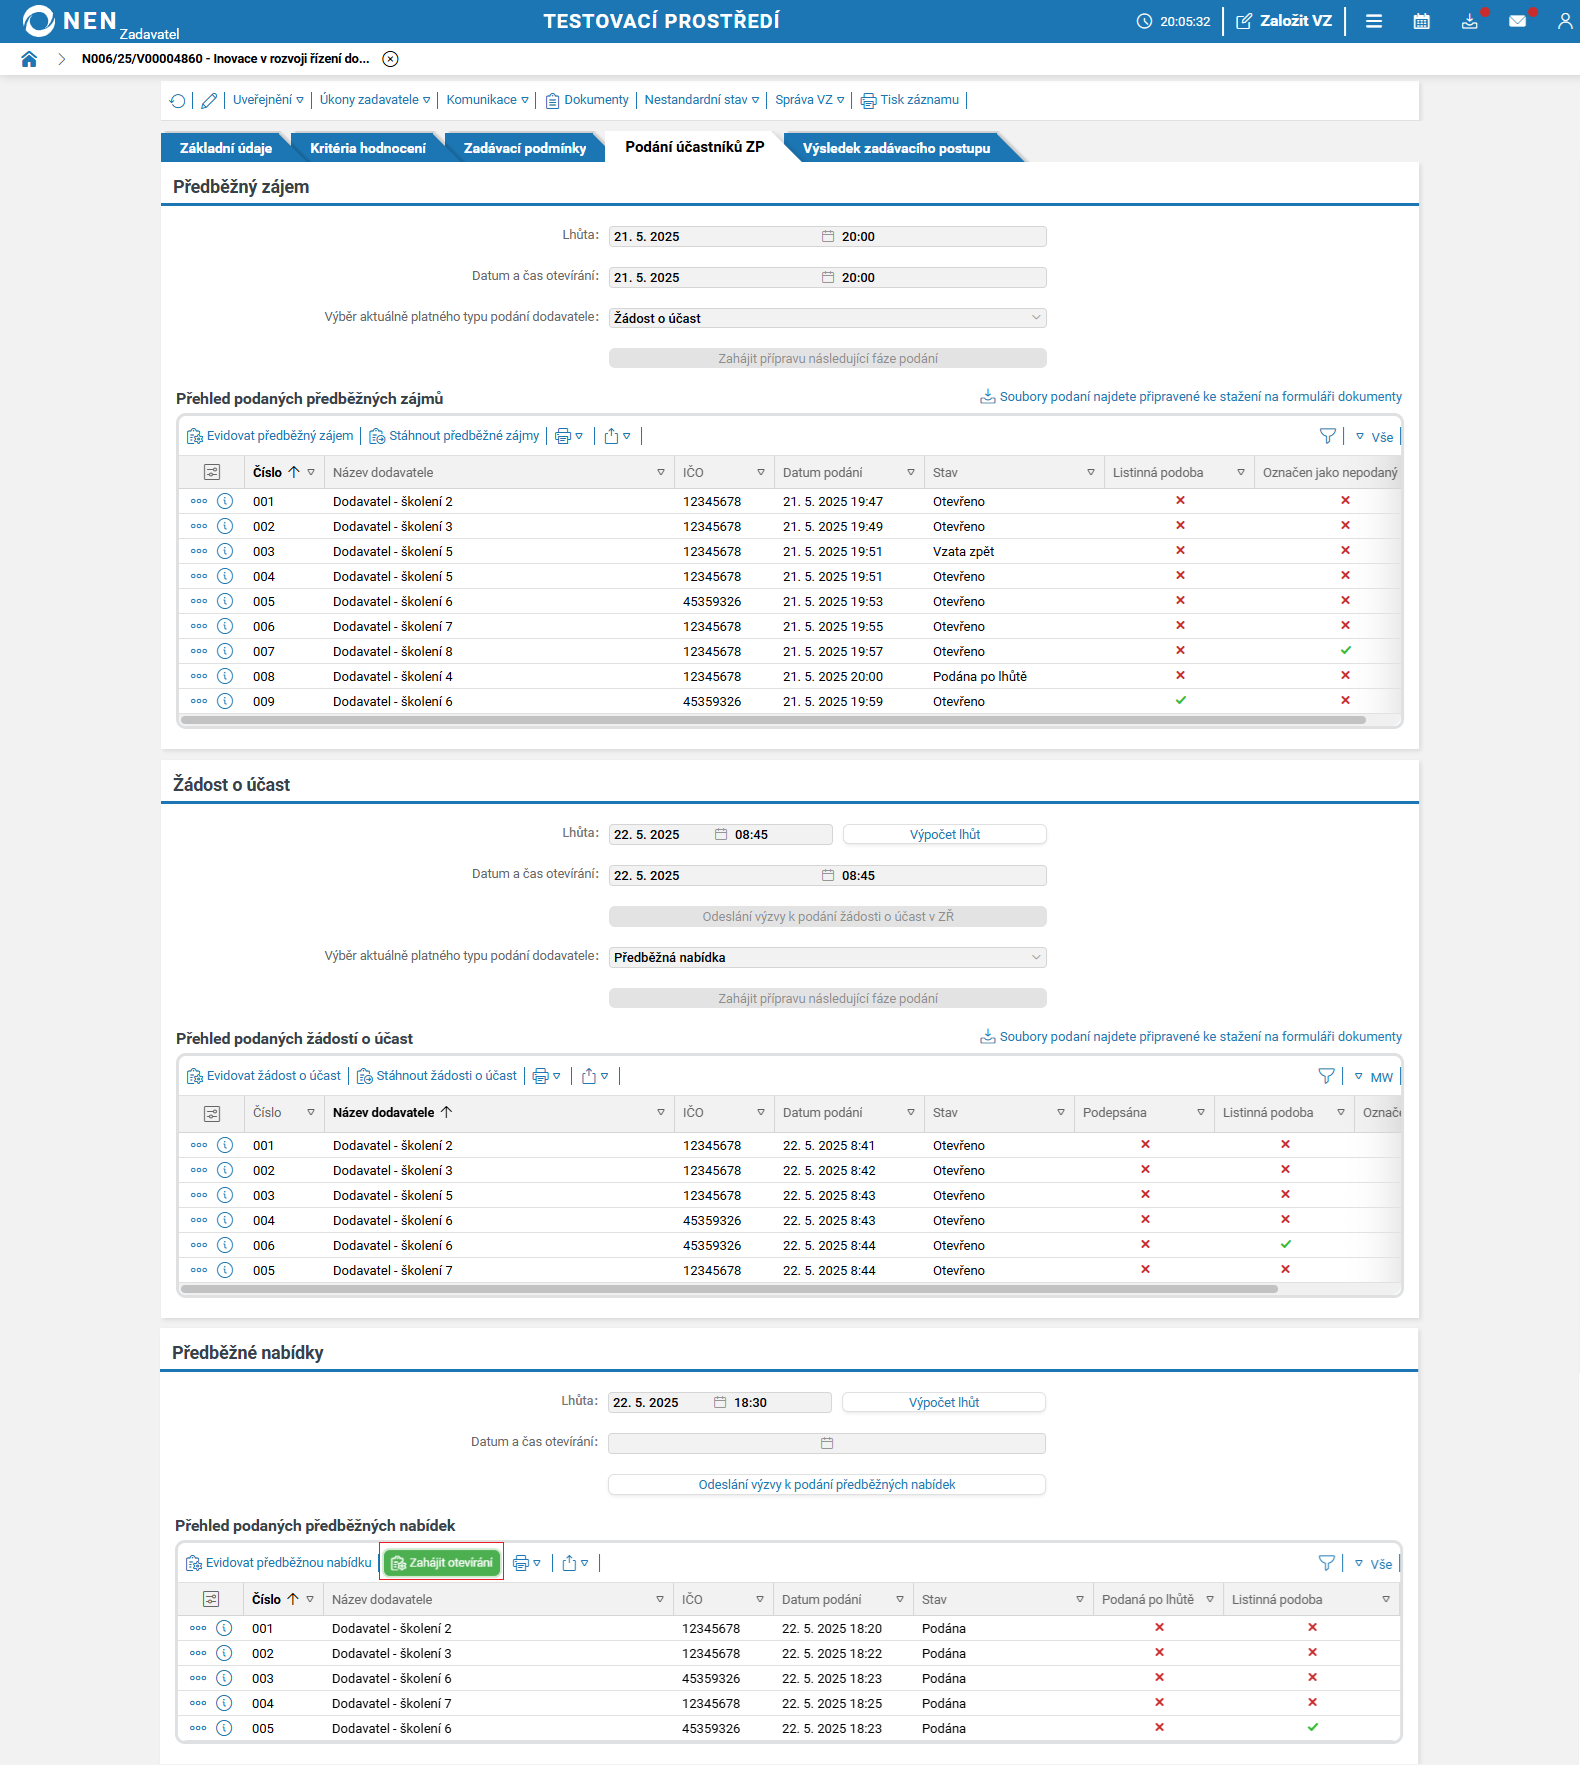Click the refresh record icon
This screenshot has height=1765, width=1580.
(x=178, y=100)
